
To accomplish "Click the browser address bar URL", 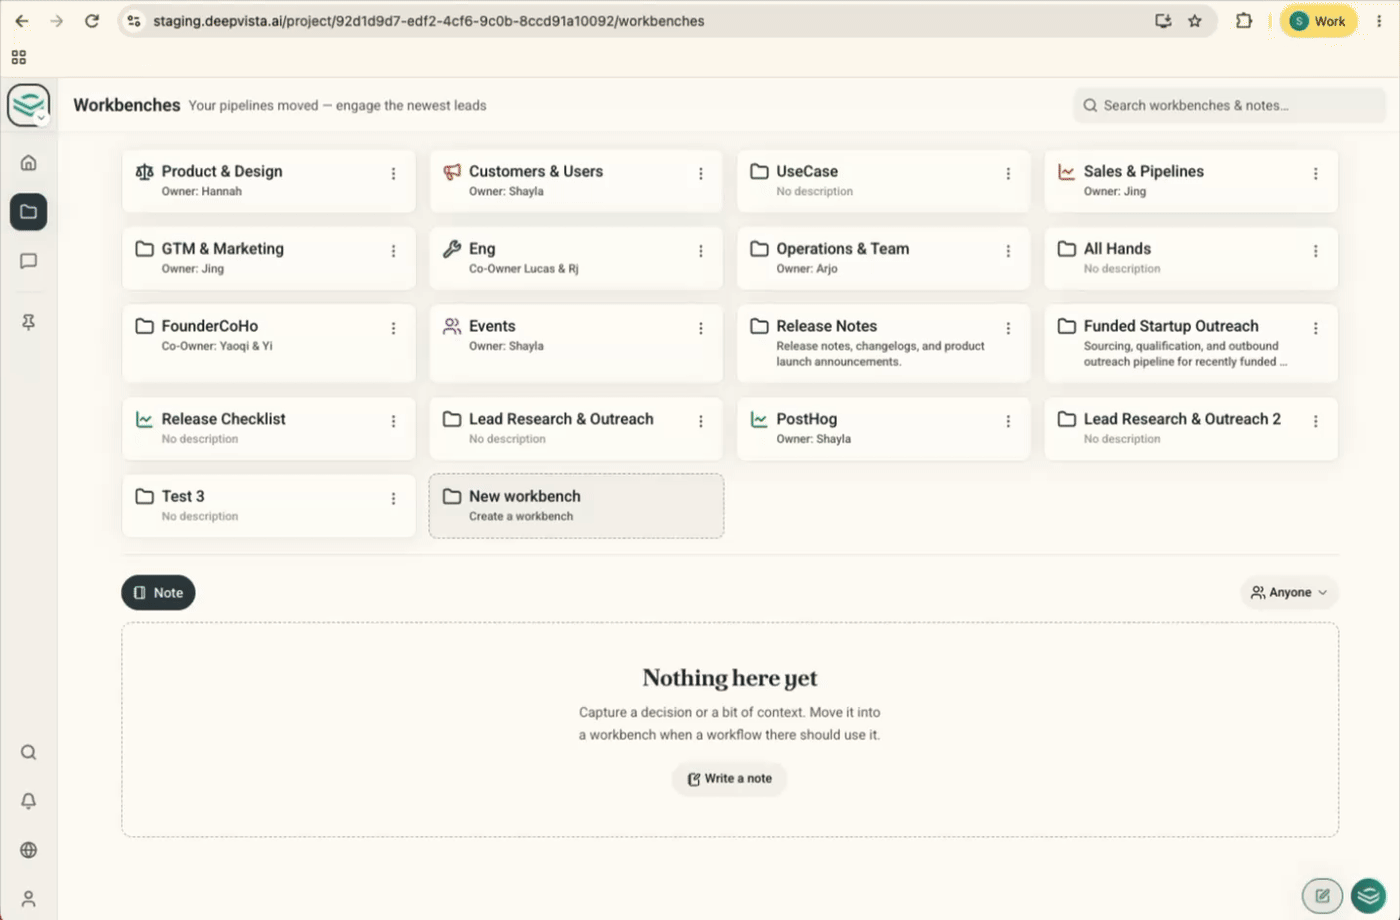I will [x=428, y=21].
